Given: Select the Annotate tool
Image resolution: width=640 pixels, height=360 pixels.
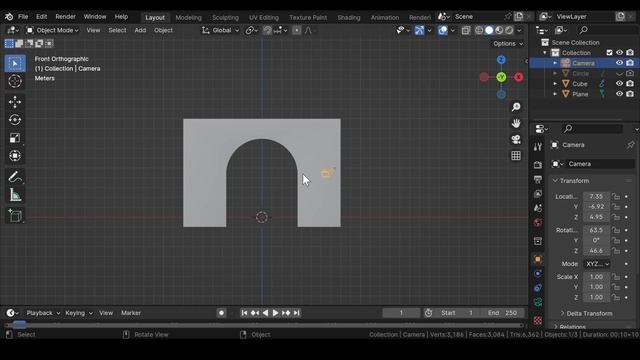Looking at the screenshot, I should click(x=15, y=177).
